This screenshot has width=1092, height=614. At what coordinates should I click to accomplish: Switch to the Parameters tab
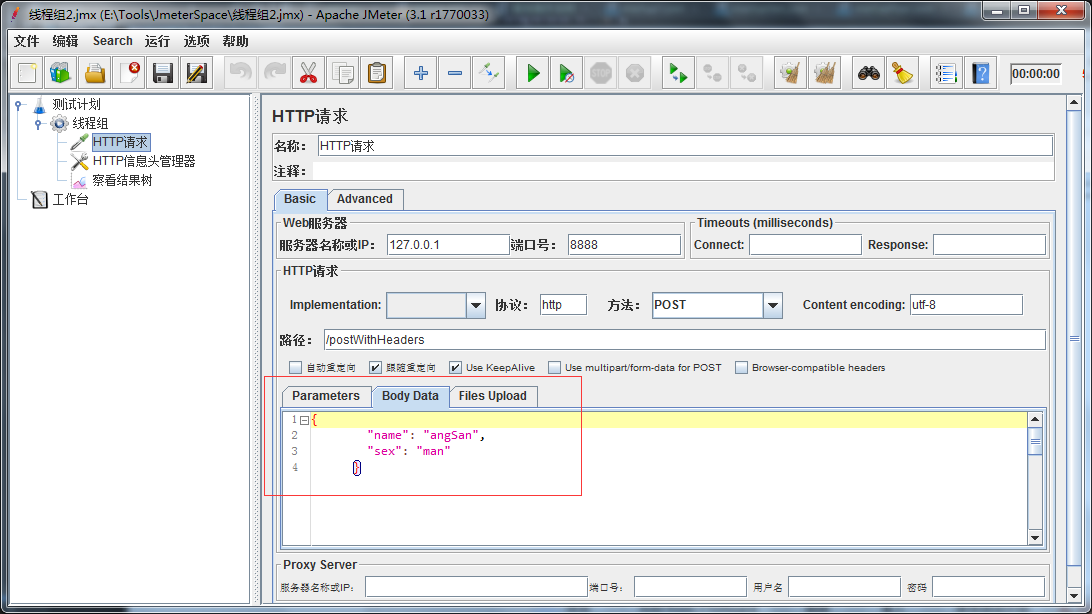pyautogui.click(x=326, y=396)
